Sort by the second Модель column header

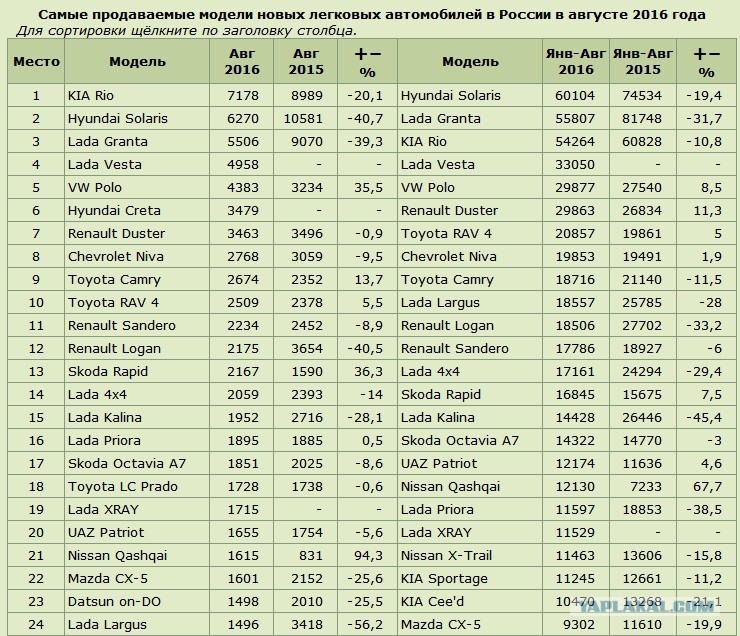click(x=470, y=61)
